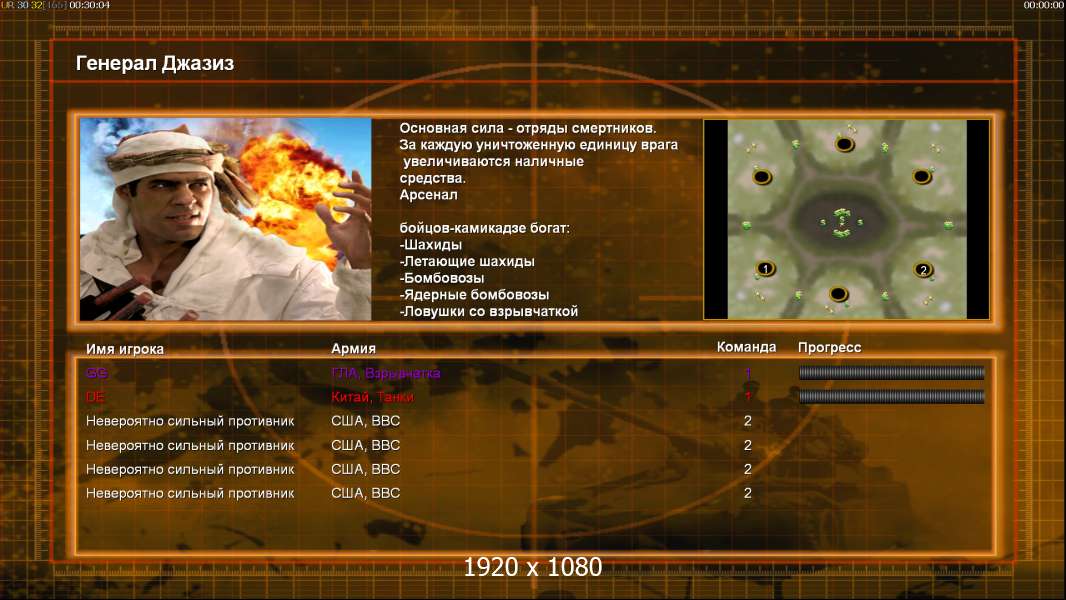Click start position marker 2 on map
The width and height of the screenshot is (1066, 600).
tap(923, 270)
